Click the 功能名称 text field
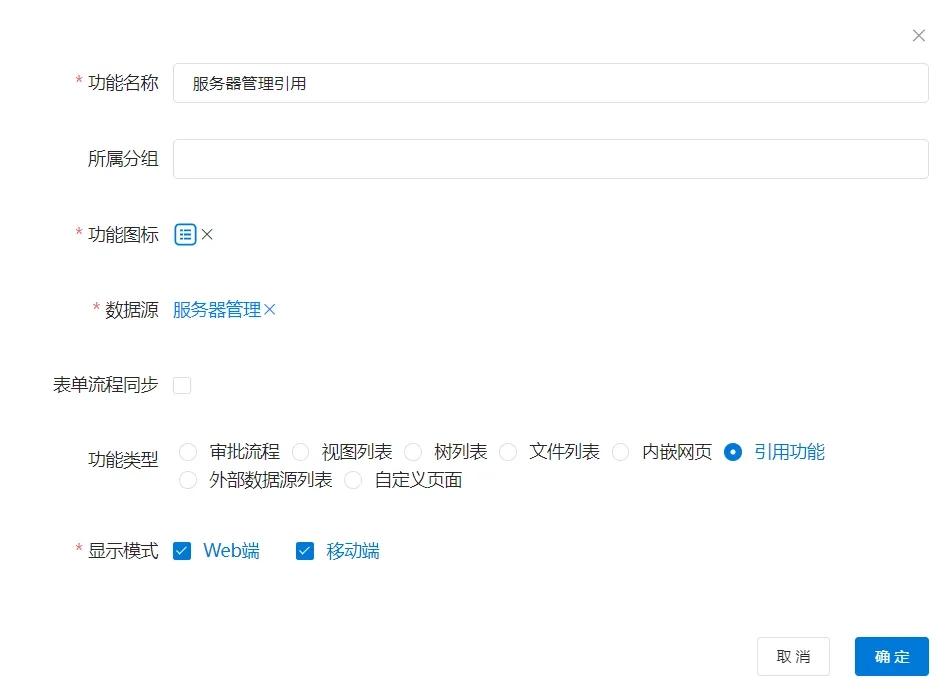Image resolution: width=947 pixels, height=697 pixels. coord(550,83)
